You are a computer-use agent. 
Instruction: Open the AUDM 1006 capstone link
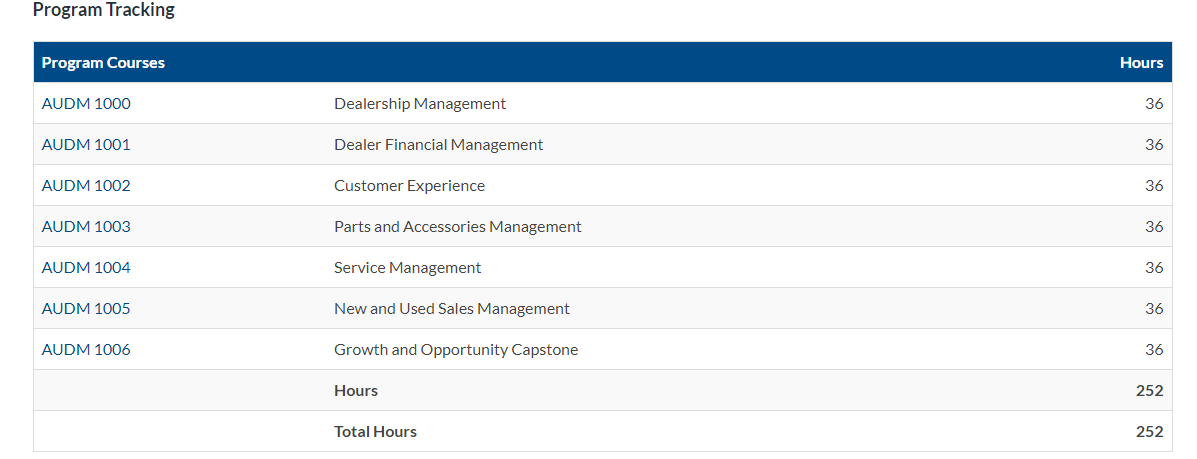click(86, 350)
